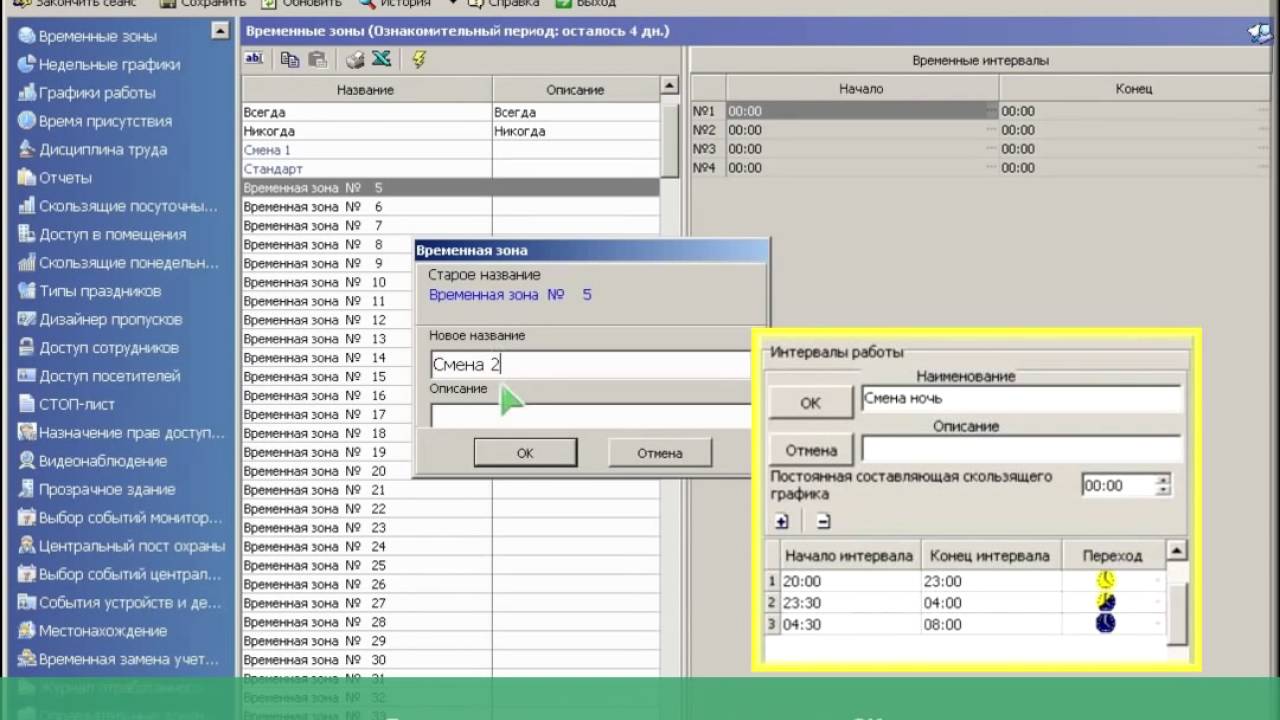Image resolution: width=1280 pixels, height=720 pixels.
Task: Select Дисциплина труда in sidebar
Action: tap(103, 149)
